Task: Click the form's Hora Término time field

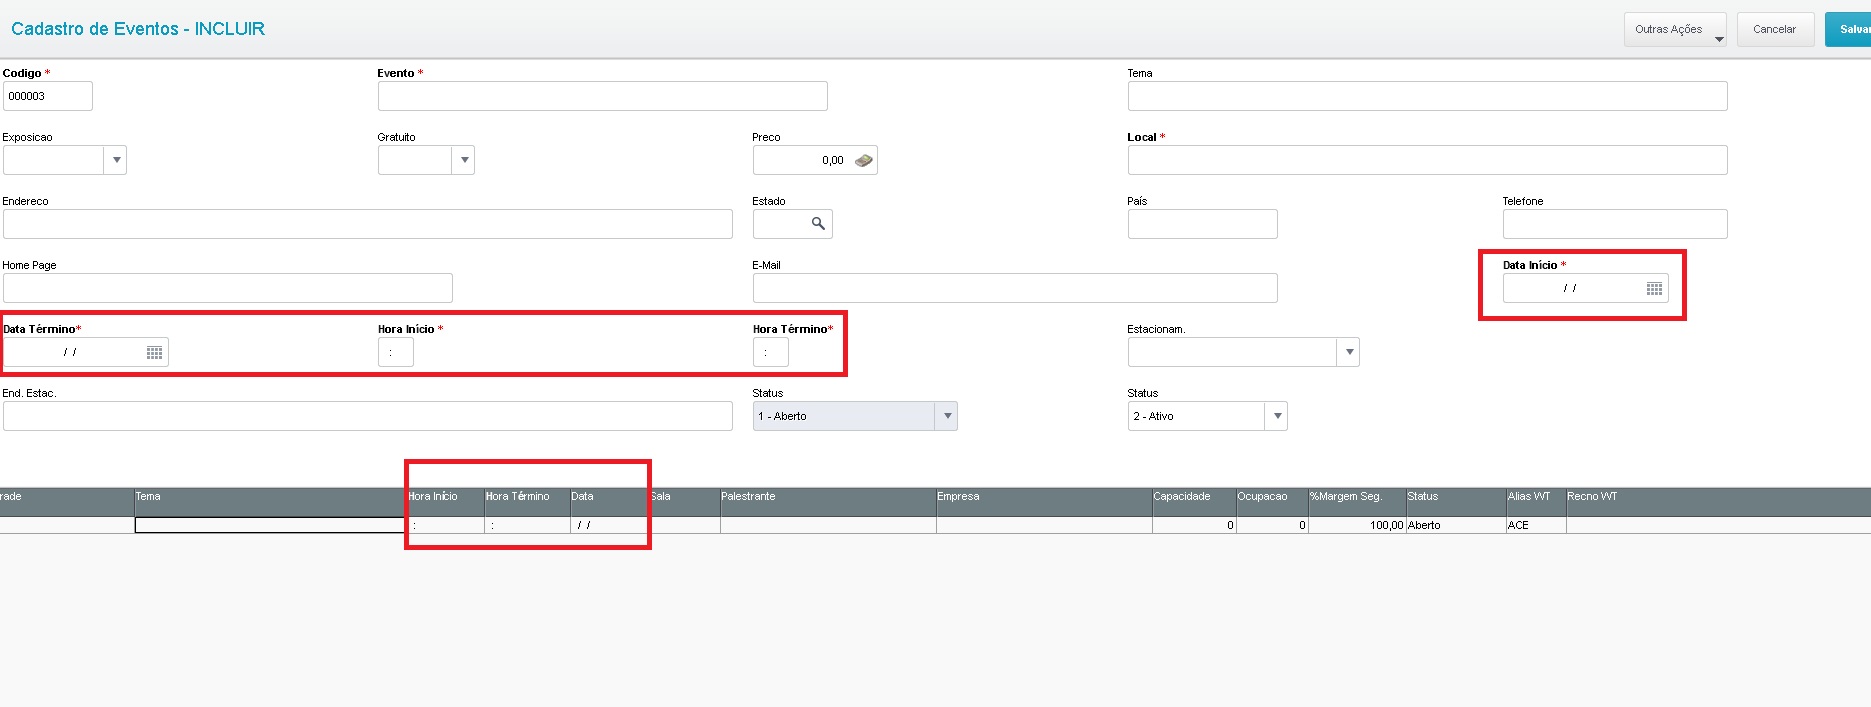Action: point(771,352)
